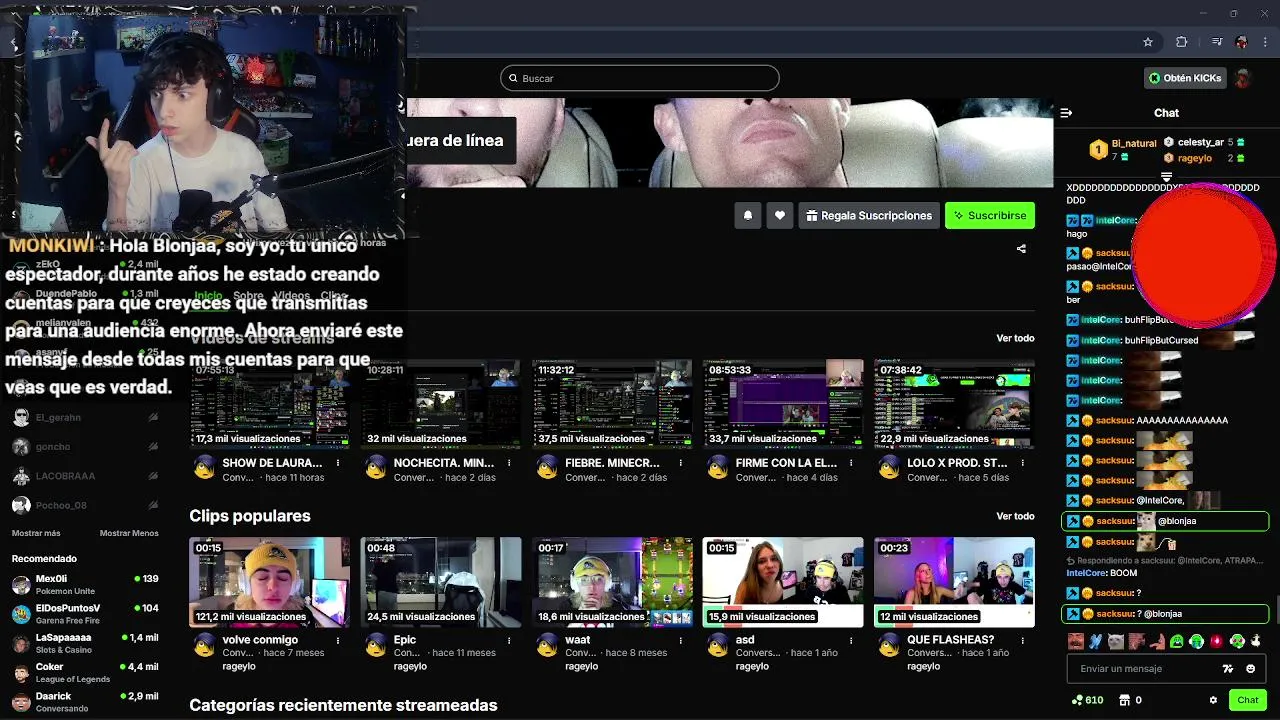The width and height of the screenshot is (1280, 720).
Task: Open options for SHOW DE LAURA video
Action: (x=338, y=463)
